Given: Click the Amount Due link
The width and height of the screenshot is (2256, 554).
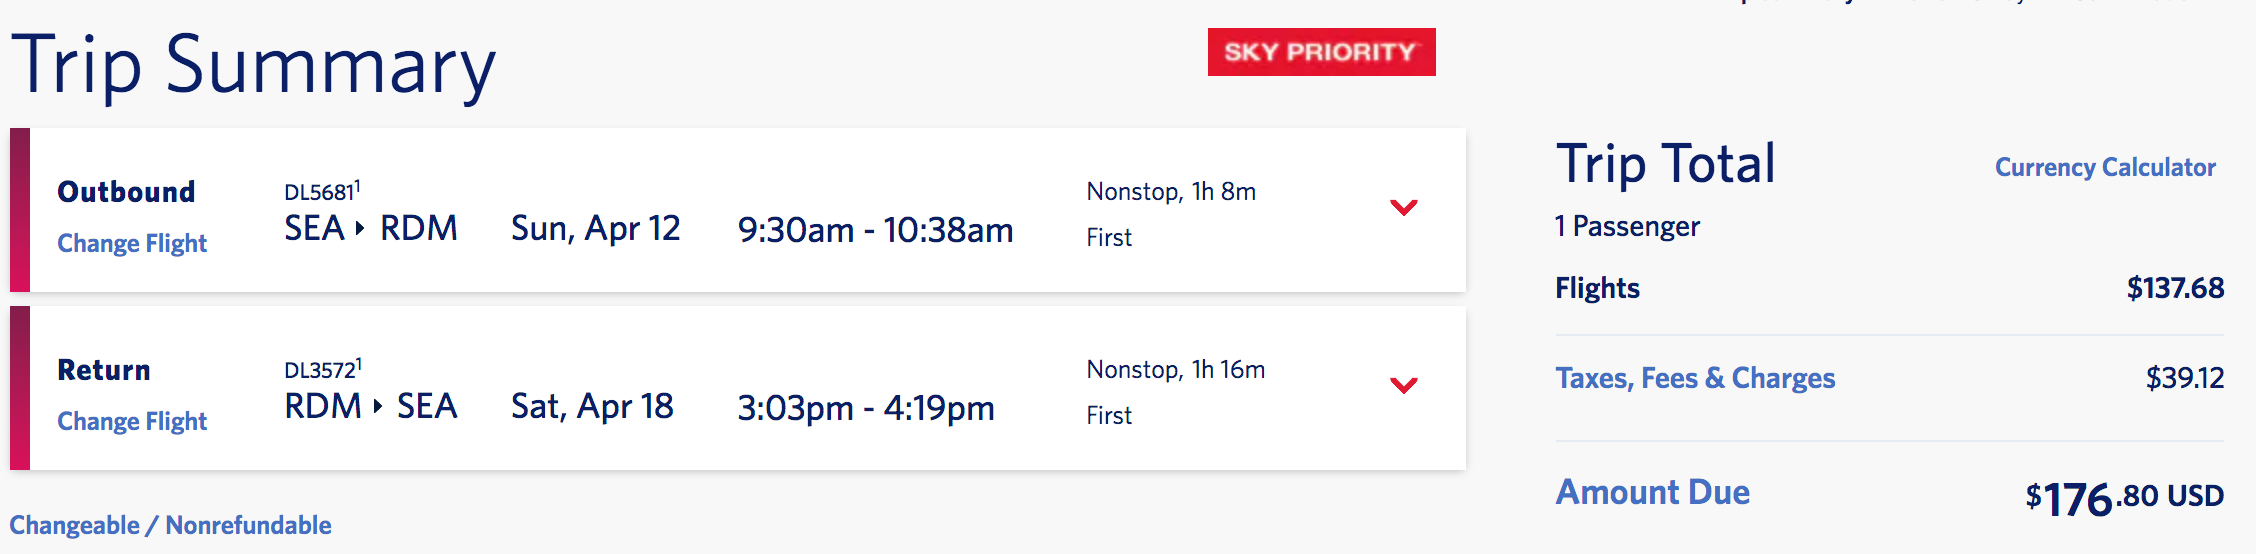Looking at the screenshot, I should click(x=1652, y=492).
